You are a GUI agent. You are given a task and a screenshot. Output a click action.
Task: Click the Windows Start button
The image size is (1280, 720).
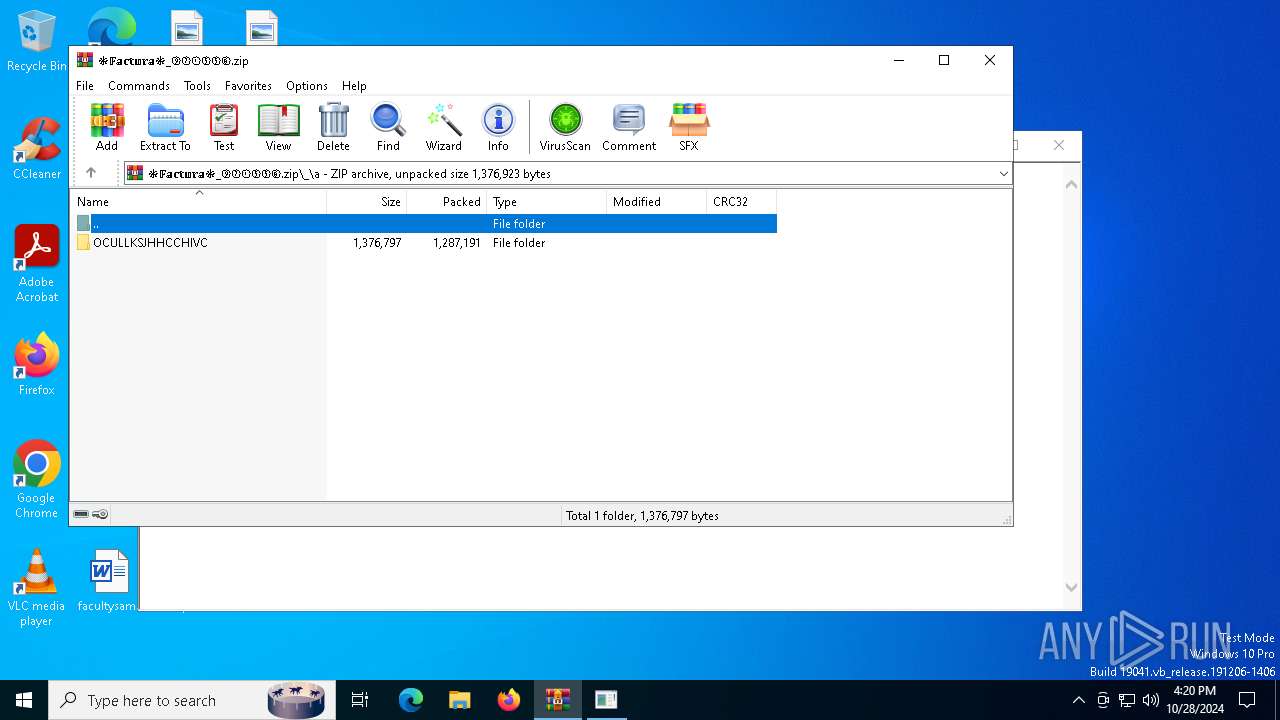24,700
